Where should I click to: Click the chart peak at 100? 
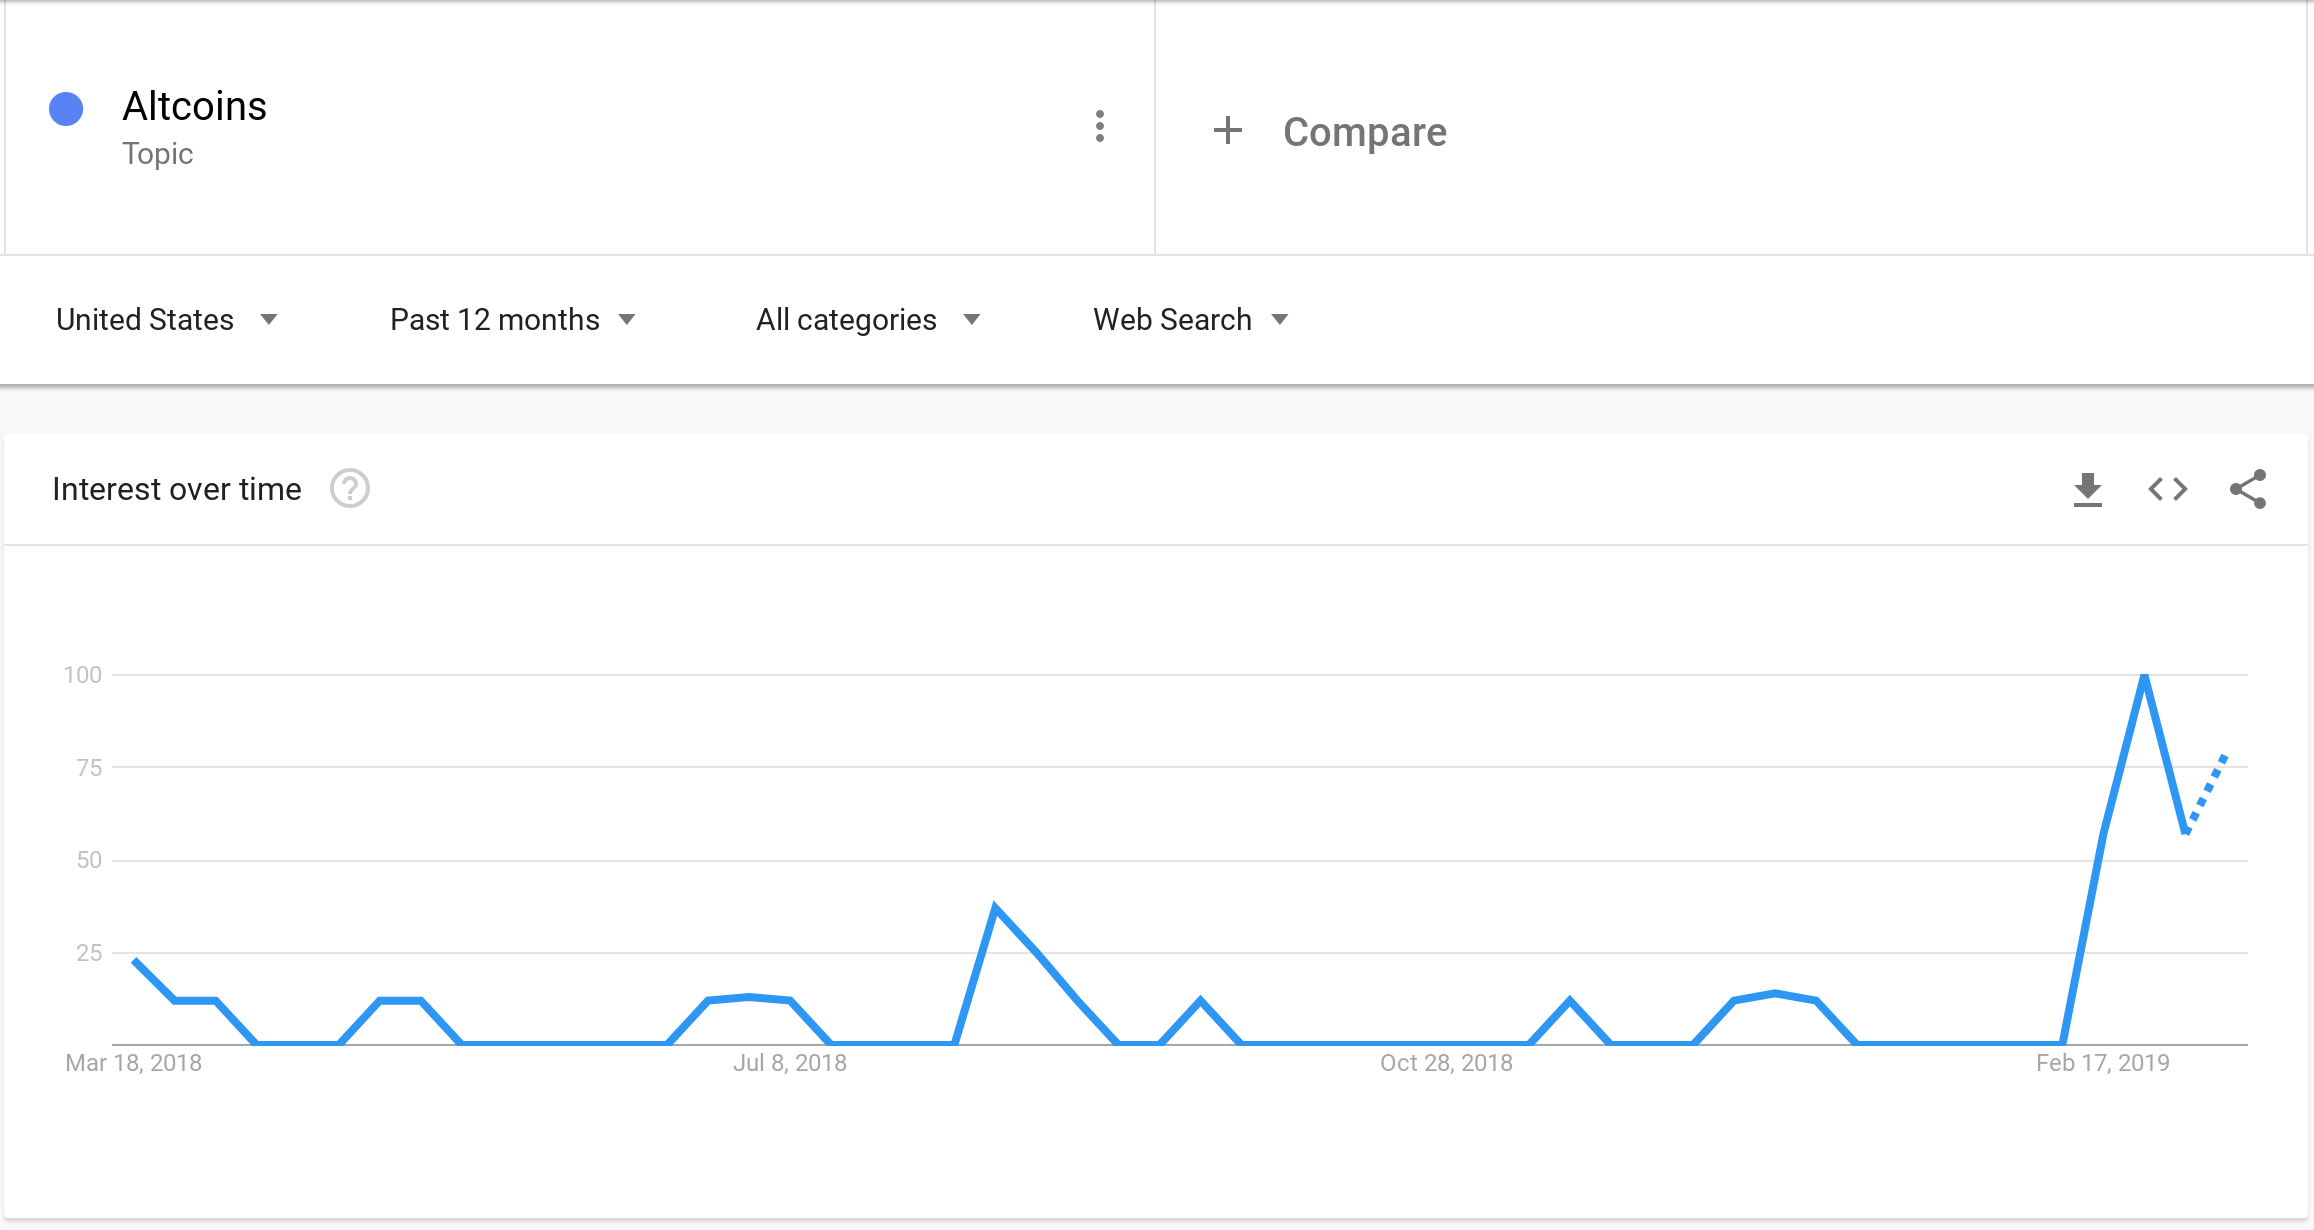point(2144,676)
